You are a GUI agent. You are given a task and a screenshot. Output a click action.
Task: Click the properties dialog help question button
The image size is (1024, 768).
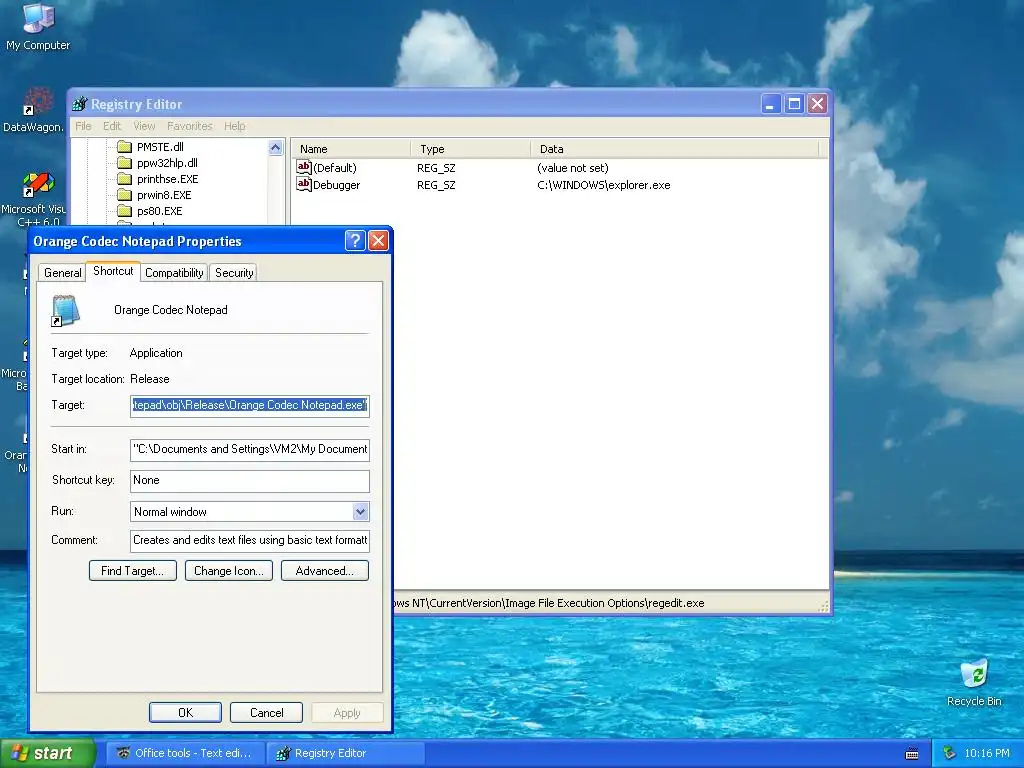coord(355,240)
